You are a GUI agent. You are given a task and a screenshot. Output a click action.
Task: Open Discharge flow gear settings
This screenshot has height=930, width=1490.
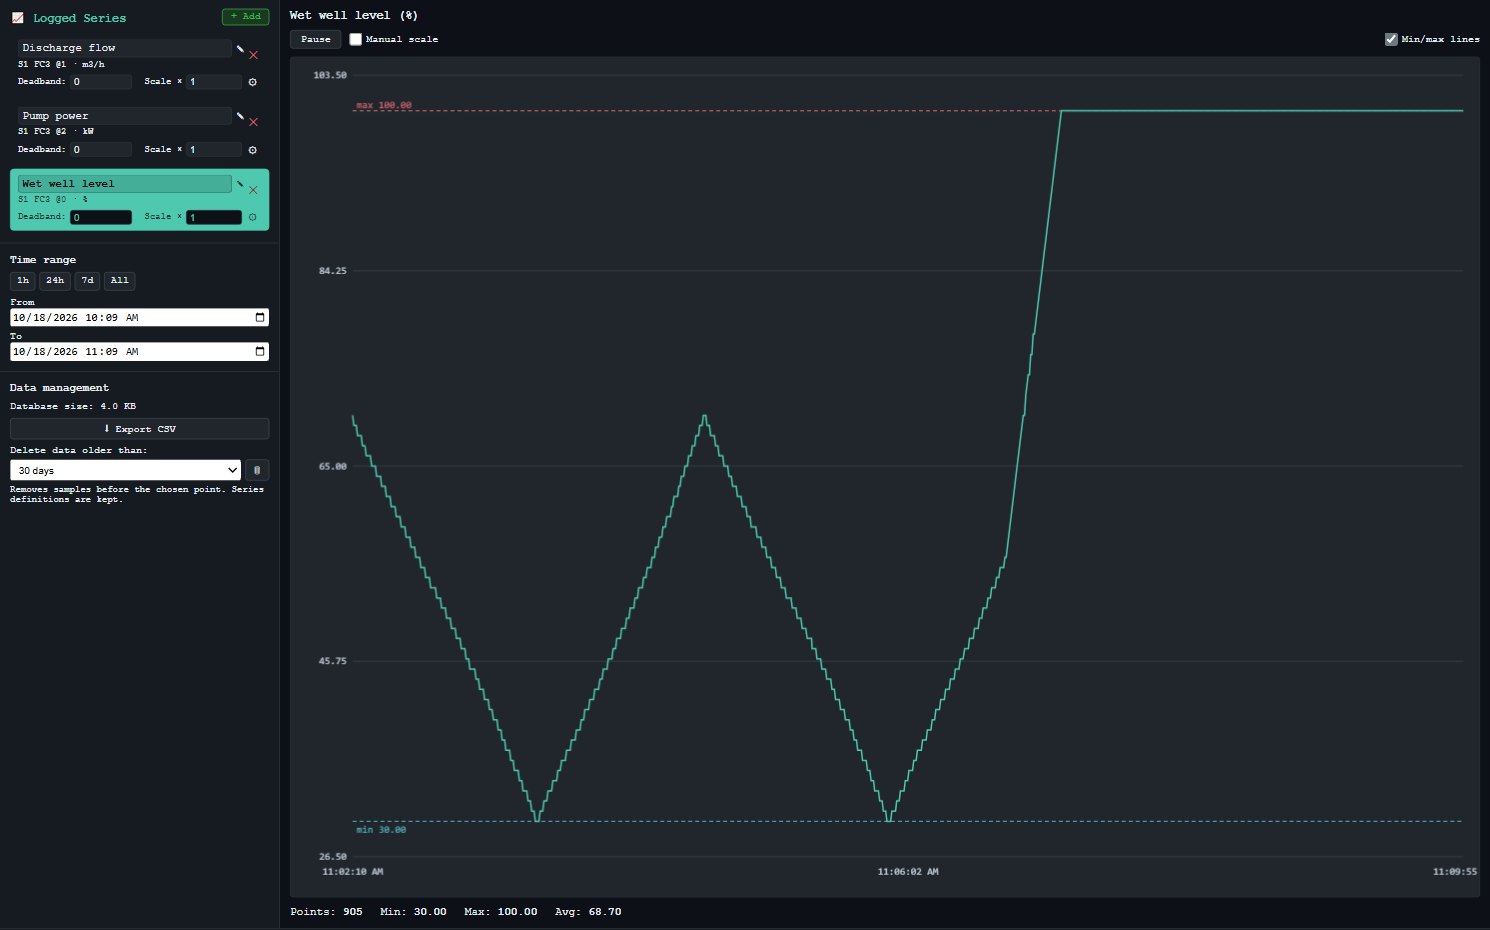252,82
